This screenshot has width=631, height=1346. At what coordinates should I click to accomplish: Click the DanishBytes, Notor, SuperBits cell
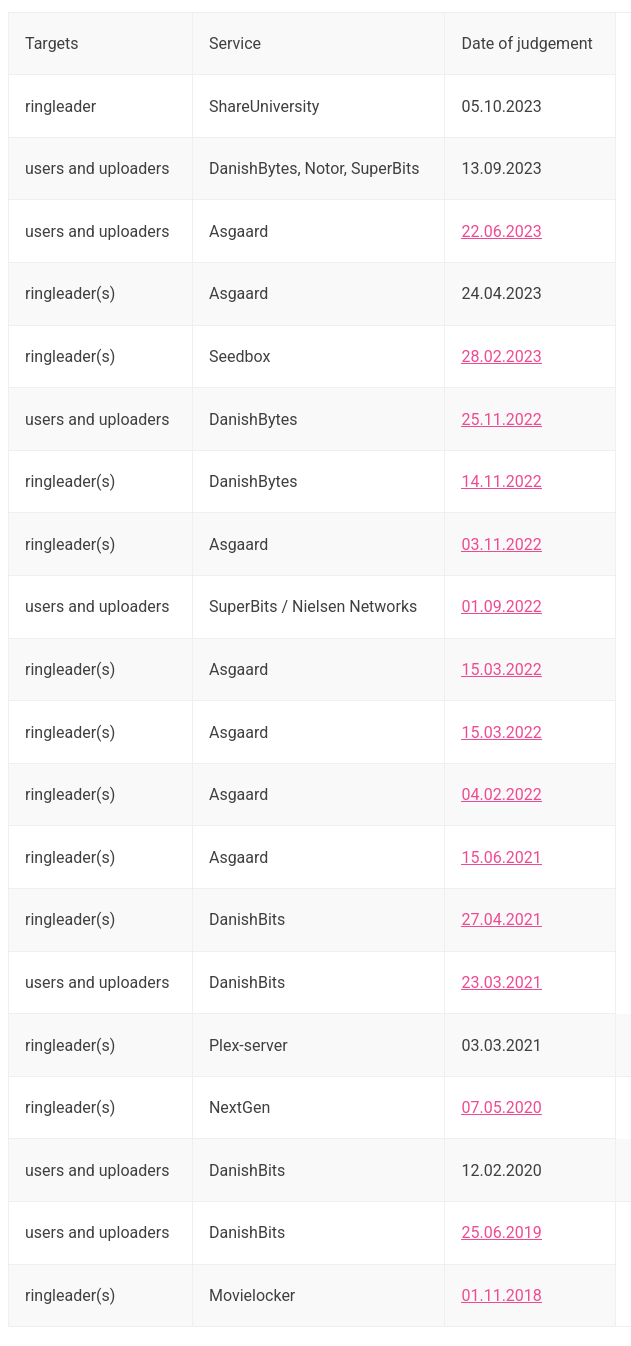pos(314,168)
